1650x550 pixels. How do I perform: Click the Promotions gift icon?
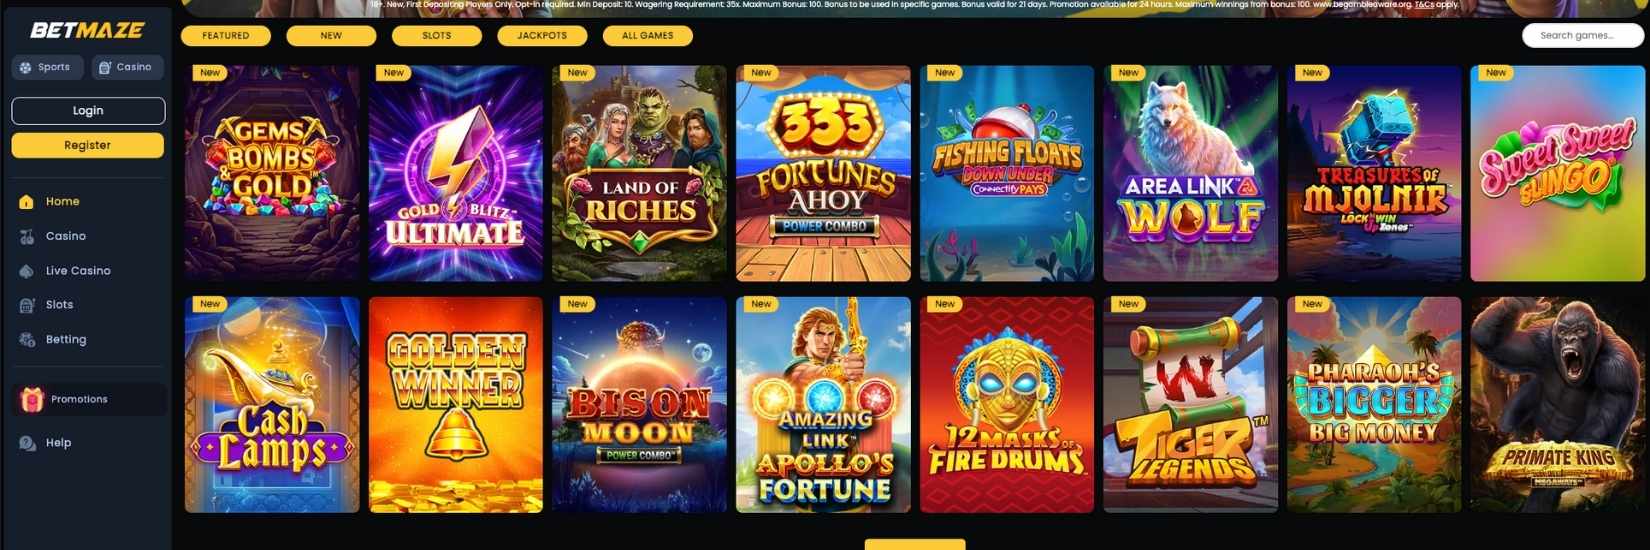[x=32, y=399]
